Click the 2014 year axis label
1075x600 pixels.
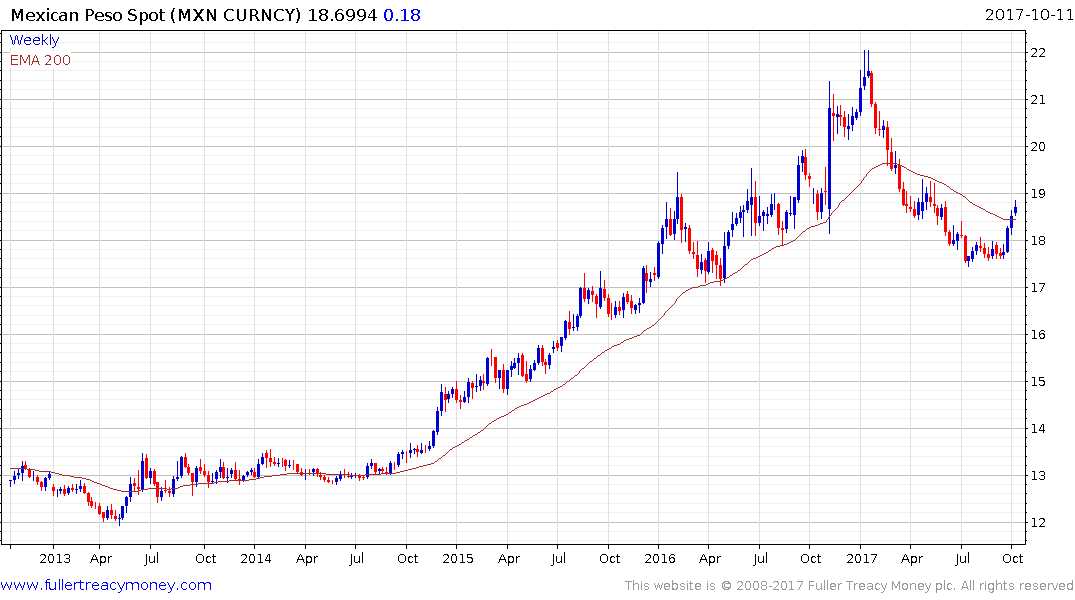[x=256, y=559]
